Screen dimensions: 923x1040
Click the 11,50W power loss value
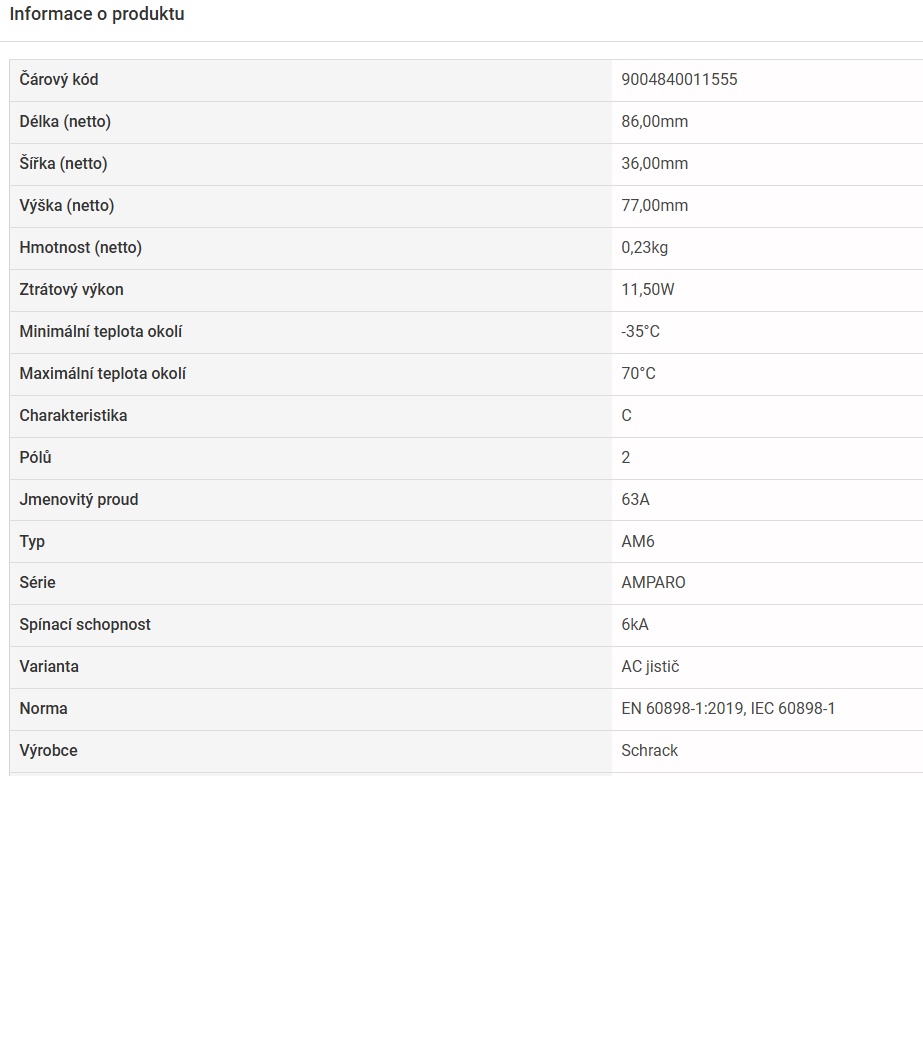pyautogui.click(x=648, y=290)
